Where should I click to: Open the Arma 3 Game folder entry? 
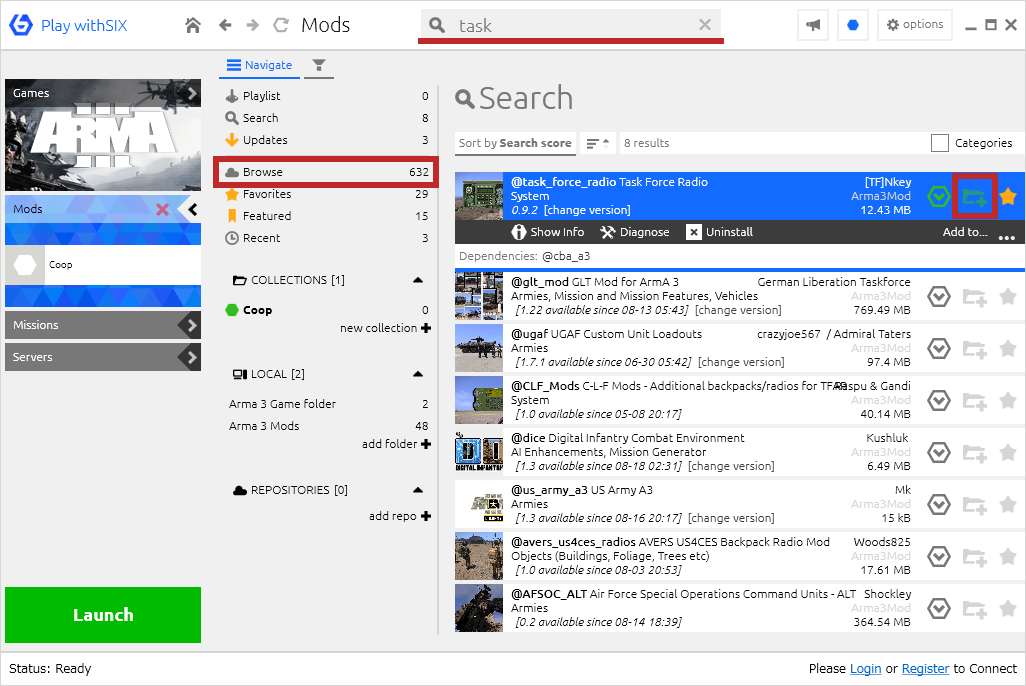[x=327, y=404]
